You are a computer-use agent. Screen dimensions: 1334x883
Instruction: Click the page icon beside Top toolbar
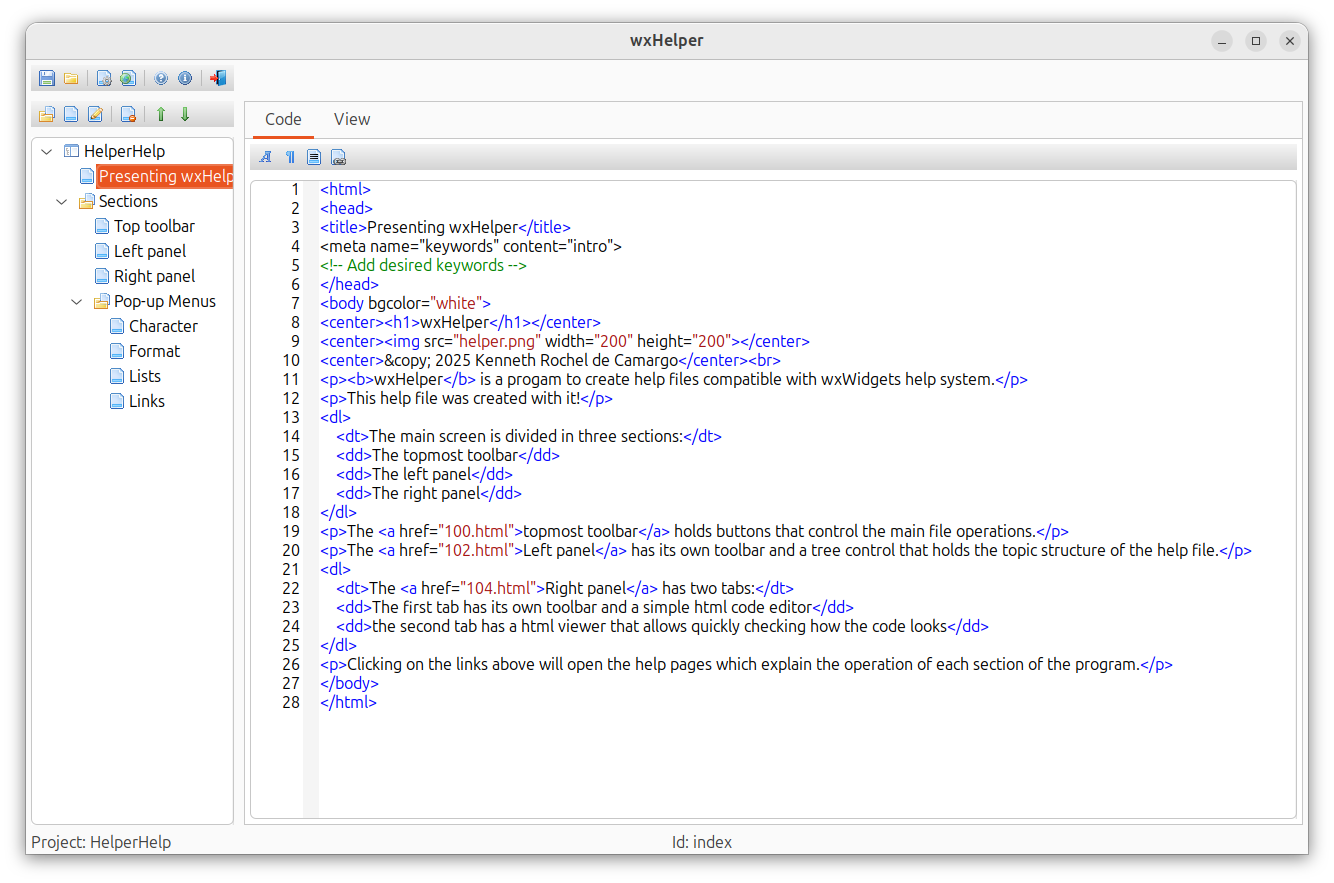[102, 226]
